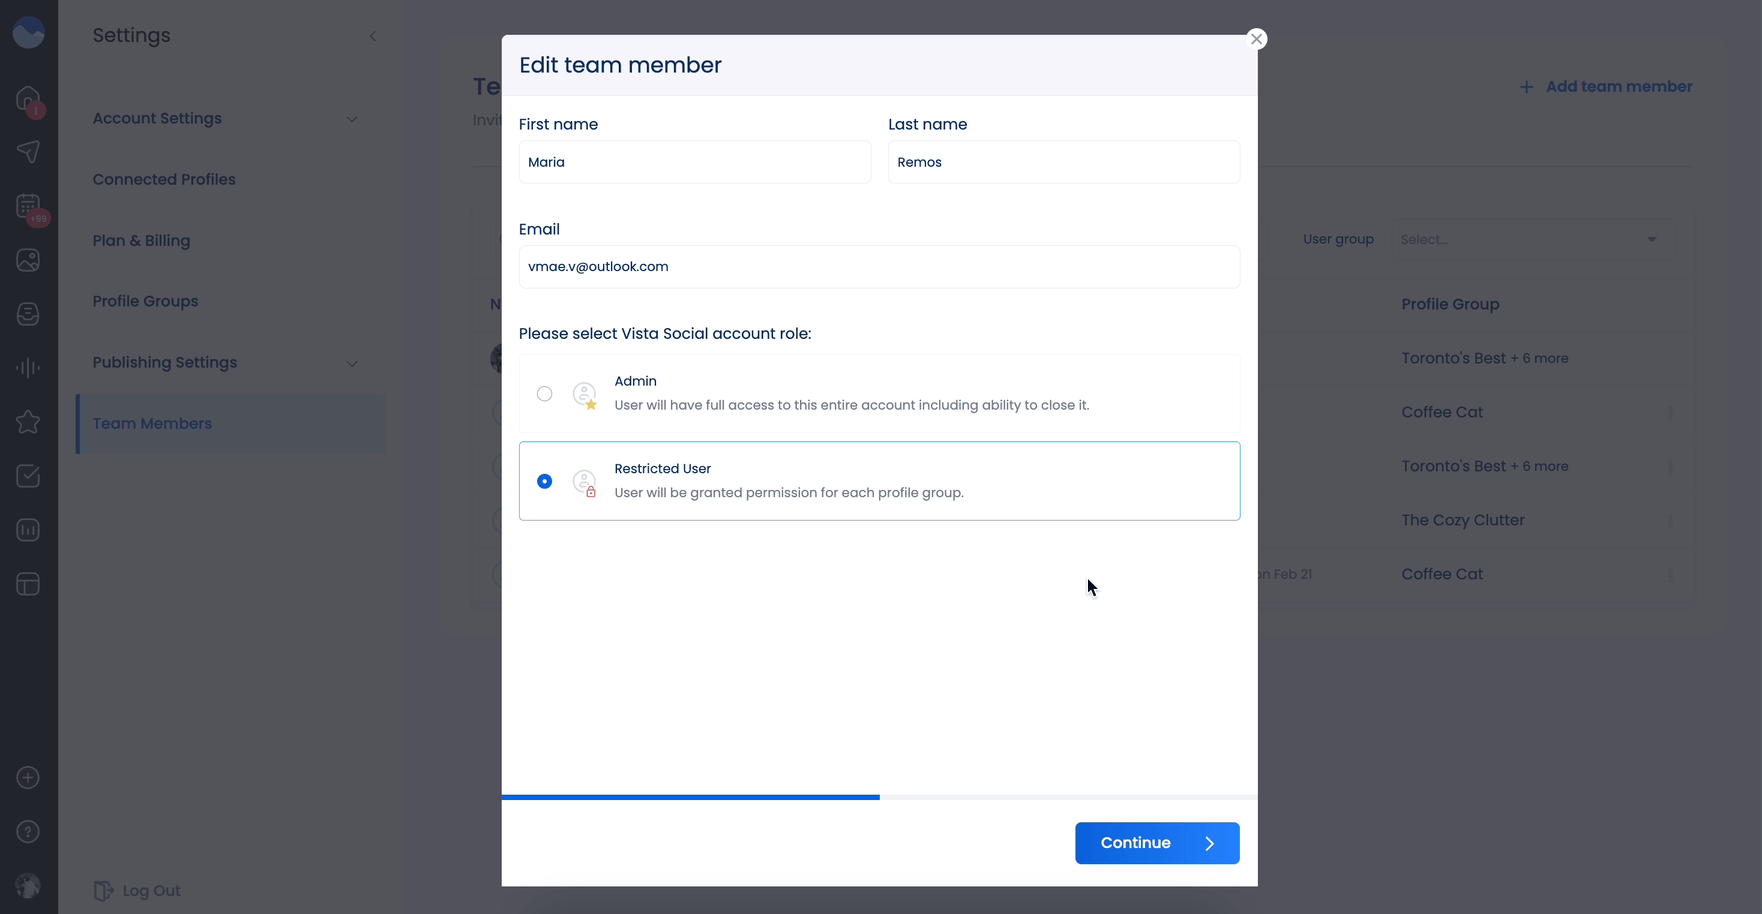The image size is (1762, 914).
Task: Select the Restricted User radio button
Action: tap(545, 481)
